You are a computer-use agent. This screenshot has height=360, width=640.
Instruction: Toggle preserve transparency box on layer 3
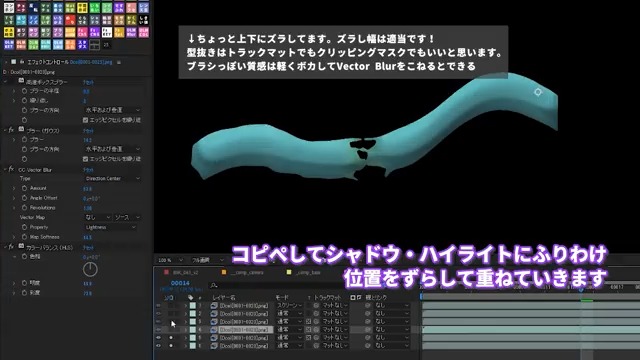(x=309, y=322)
